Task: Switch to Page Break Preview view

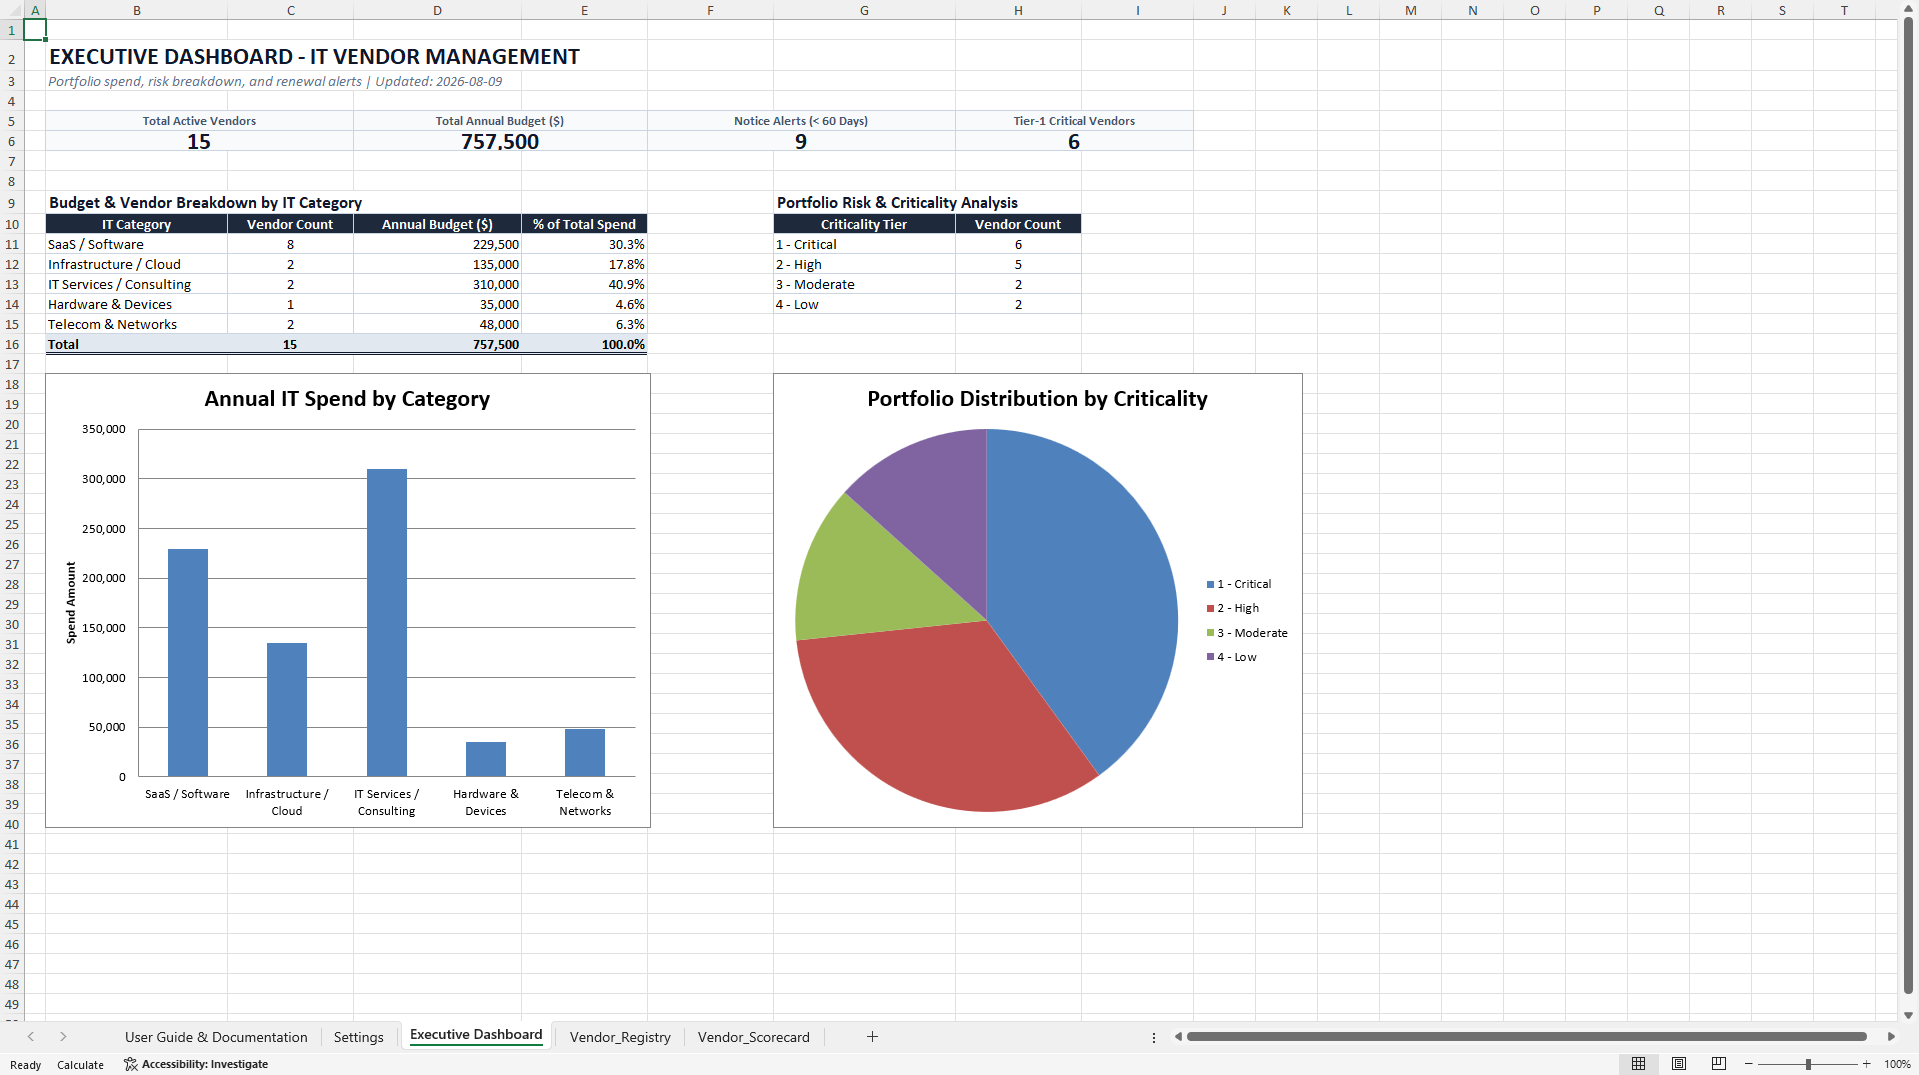Action: (1719, 1064)
